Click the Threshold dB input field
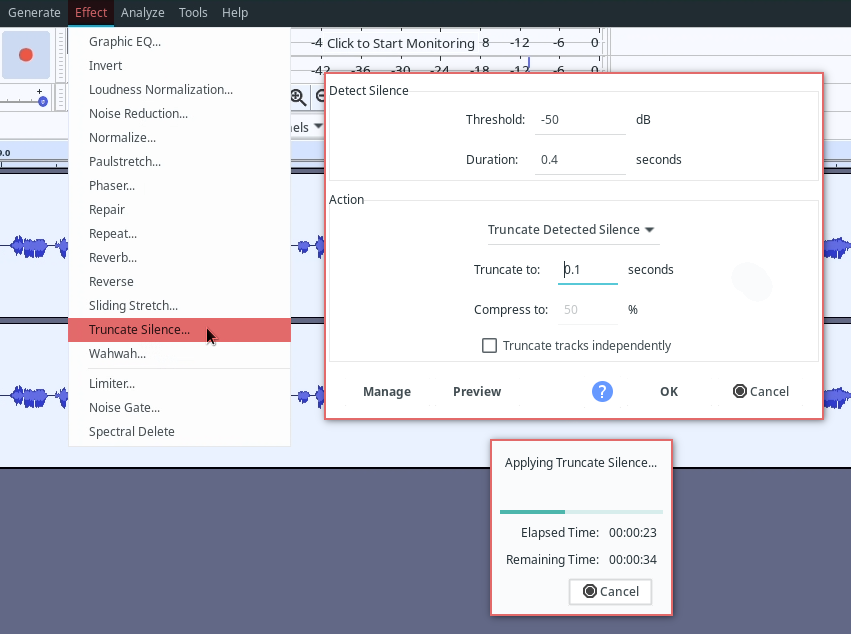This screenshot has height=634, width=851. (x=580, y=120)
